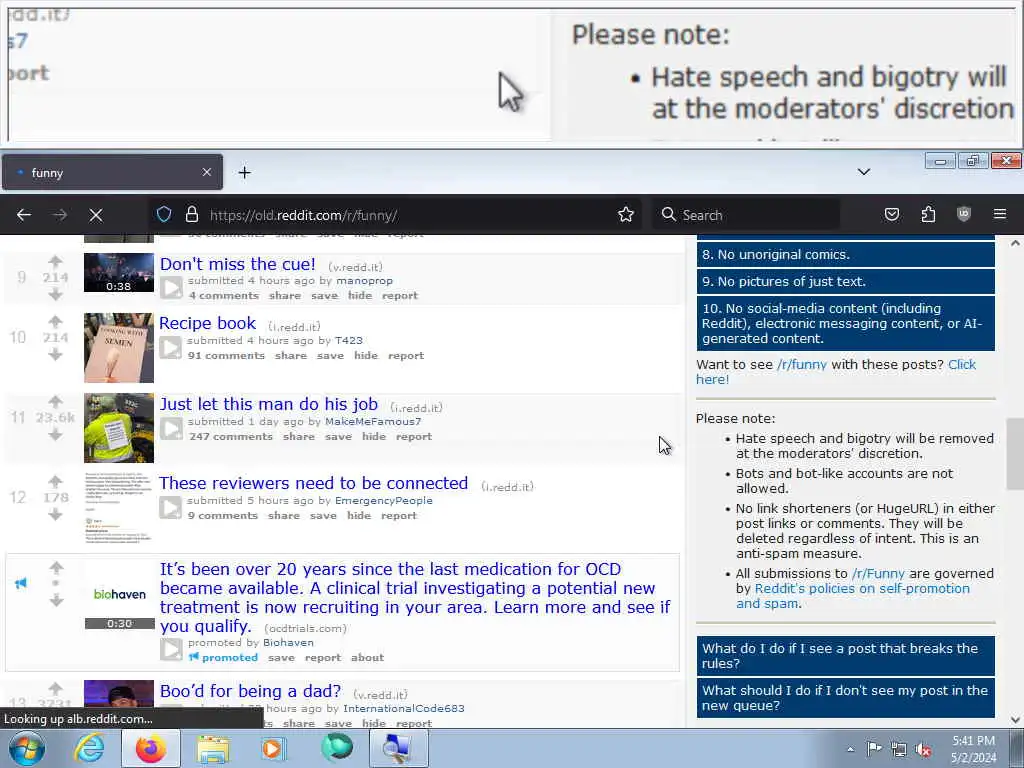This screenshot has height=768, width=1024.
Task: Open the tracking protection shield icon
Action: click(164, 214)
